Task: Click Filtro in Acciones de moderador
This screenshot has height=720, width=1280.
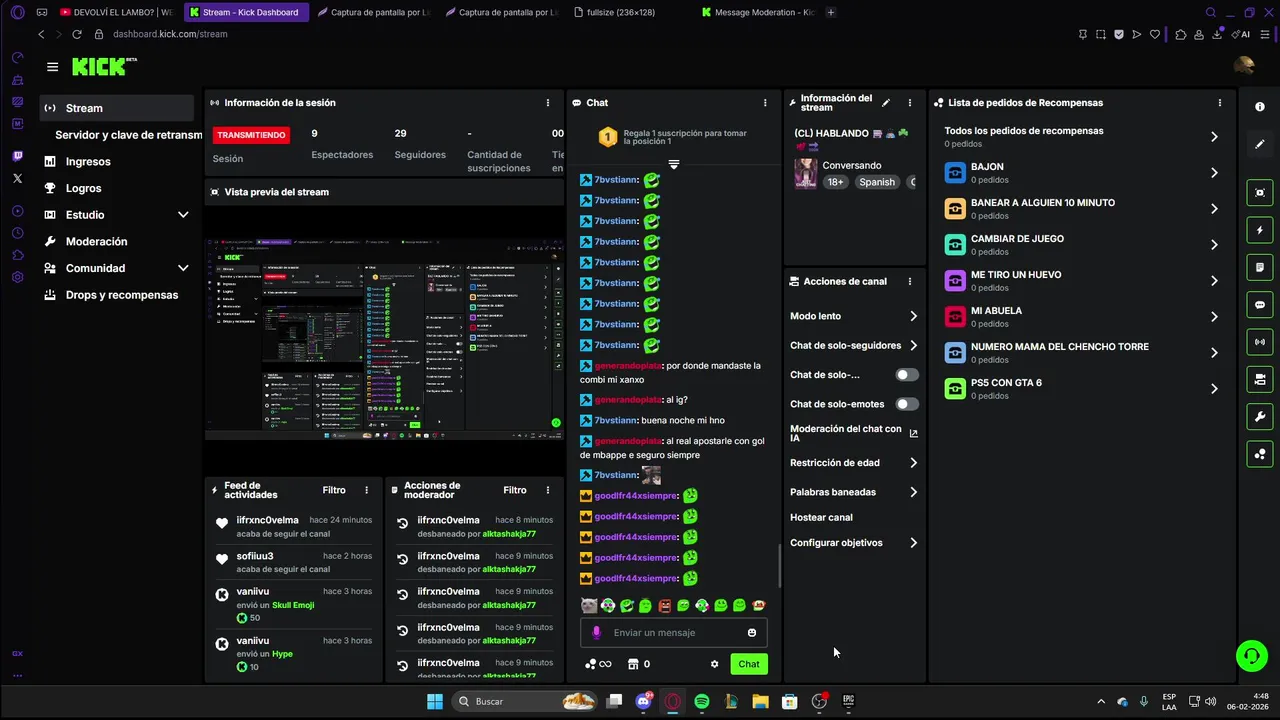Action: [x=515, y=490]
